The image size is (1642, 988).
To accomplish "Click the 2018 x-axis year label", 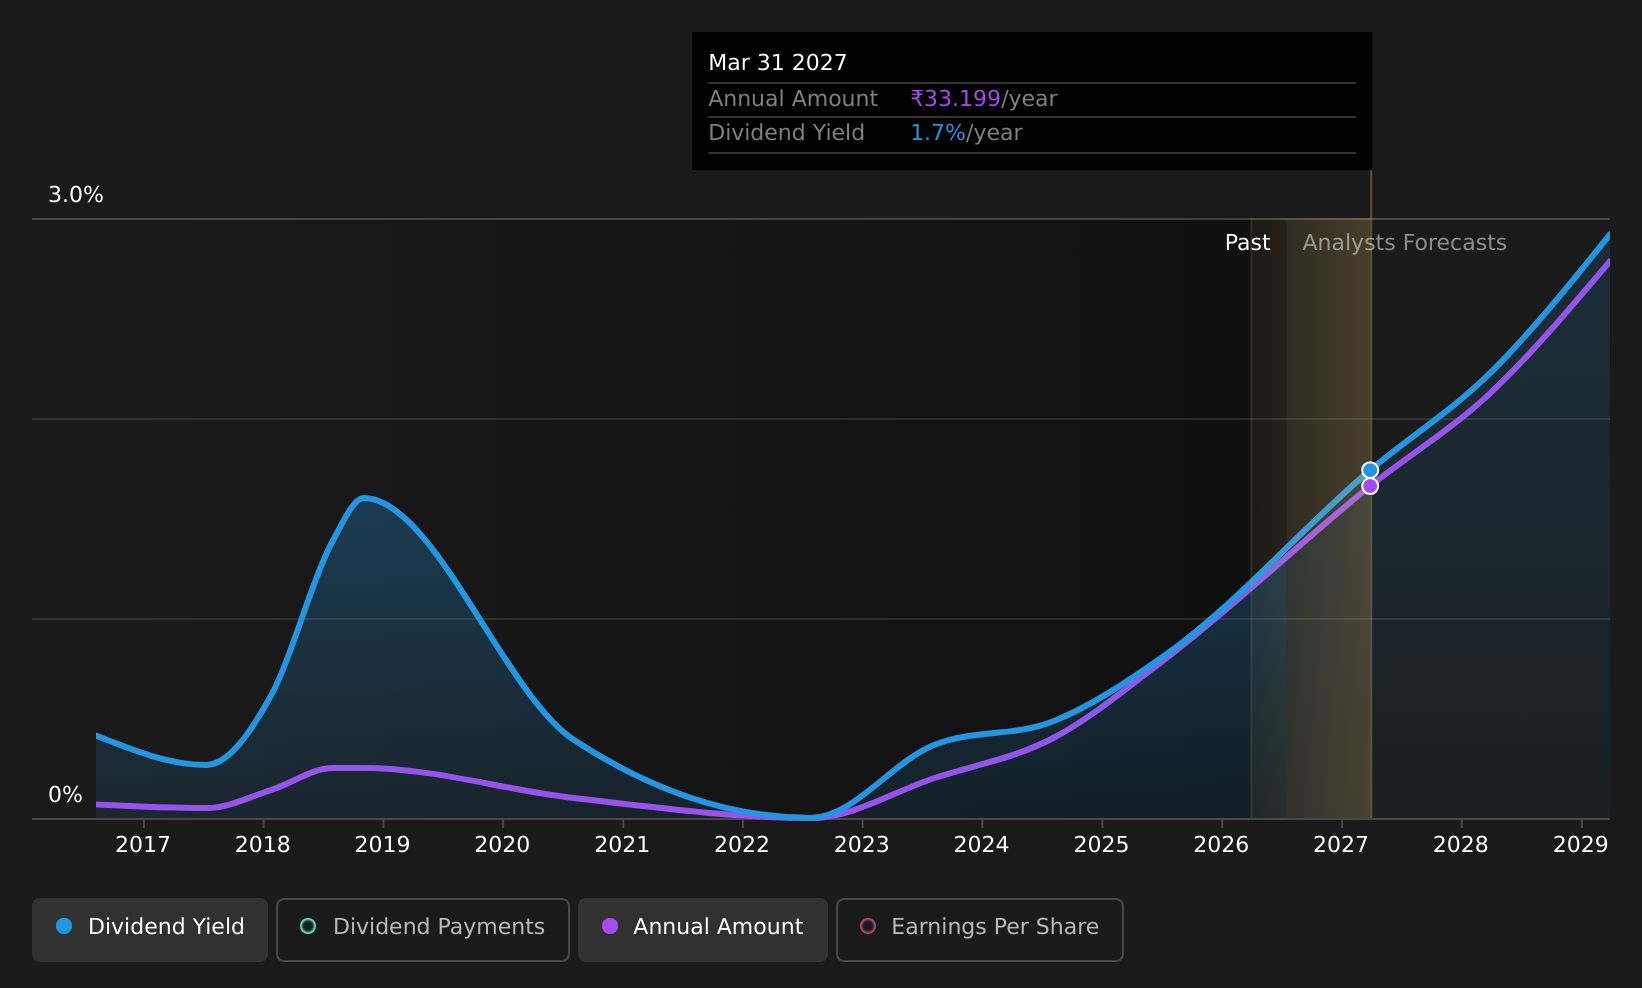I will (x=263, y=845).
